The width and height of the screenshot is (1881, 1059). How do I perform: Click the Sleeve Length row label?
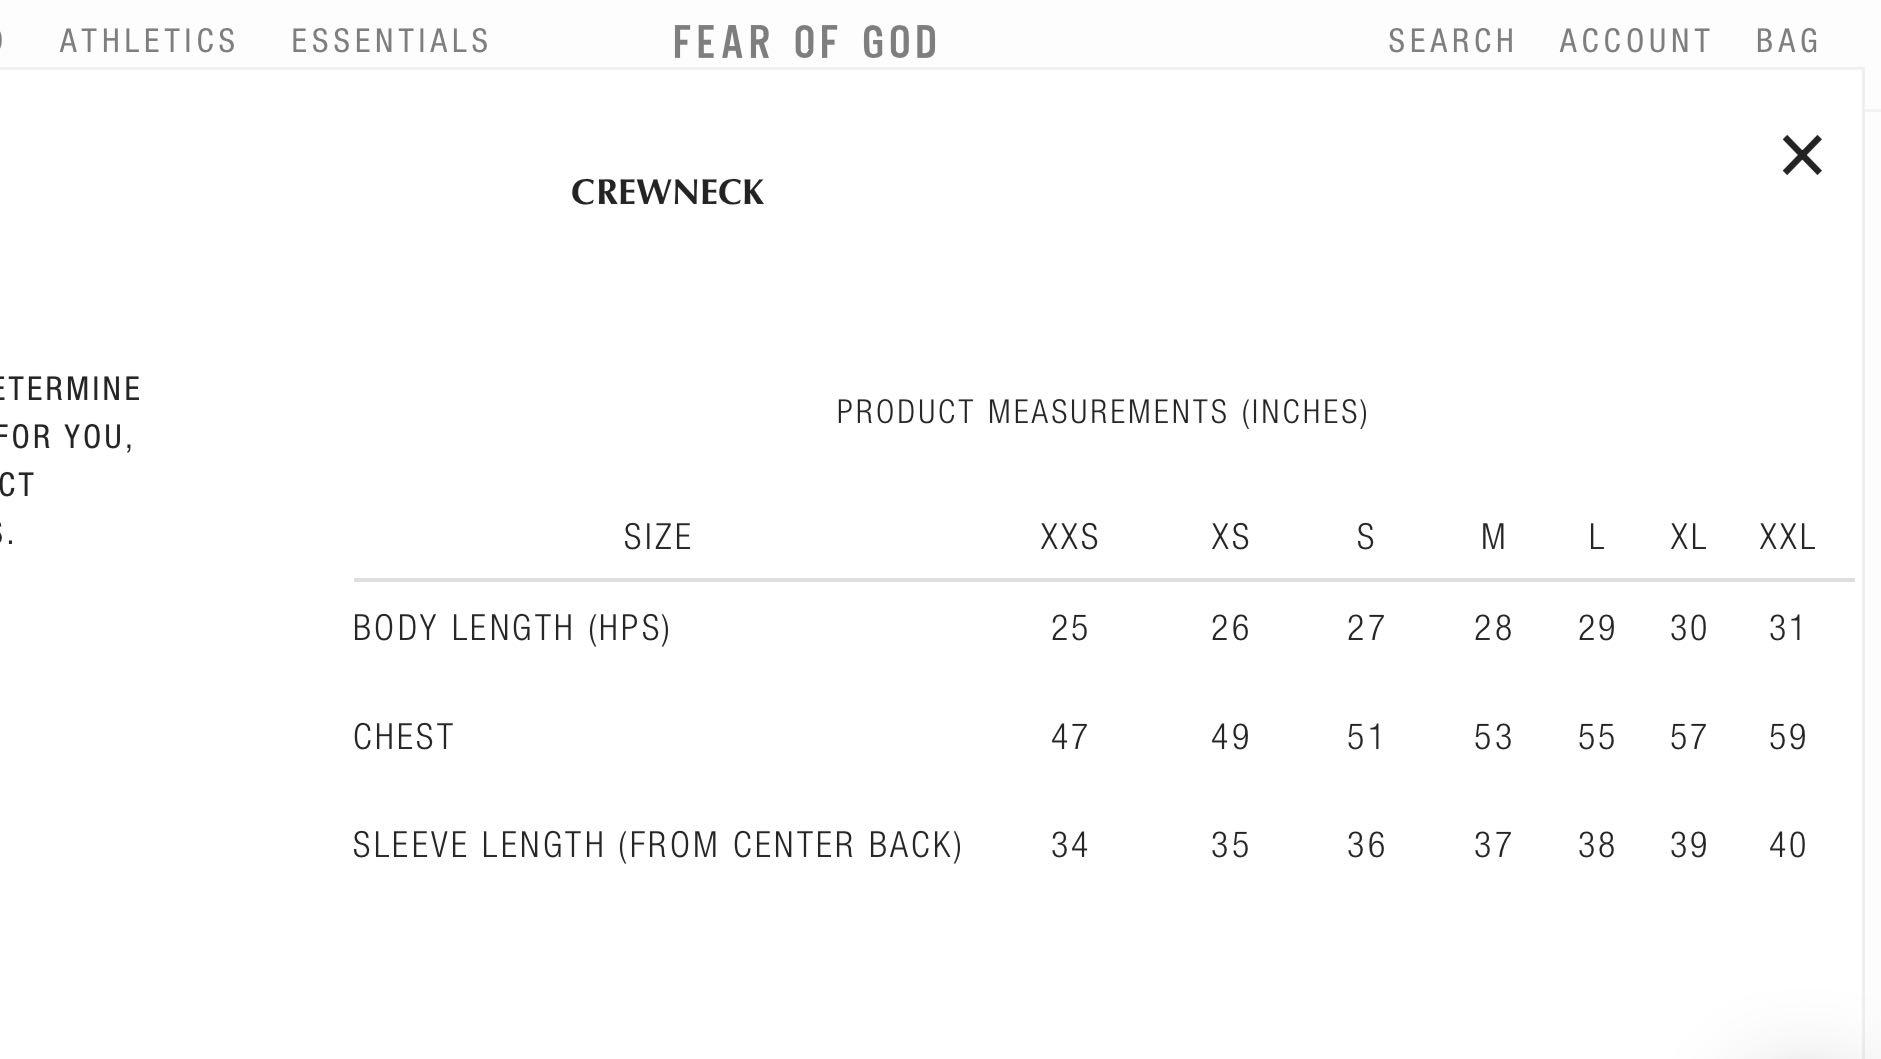[657, 845]
